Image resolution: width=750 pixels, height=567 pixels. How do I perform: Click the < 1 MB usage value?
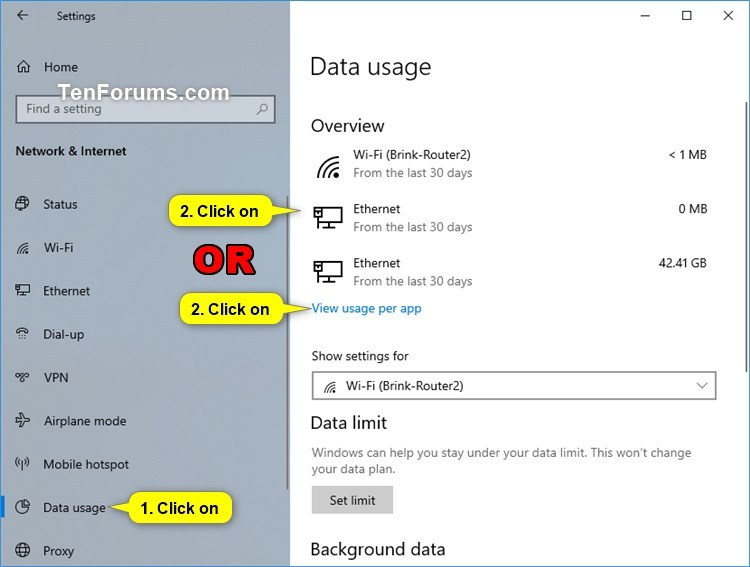tap(687, 155)
